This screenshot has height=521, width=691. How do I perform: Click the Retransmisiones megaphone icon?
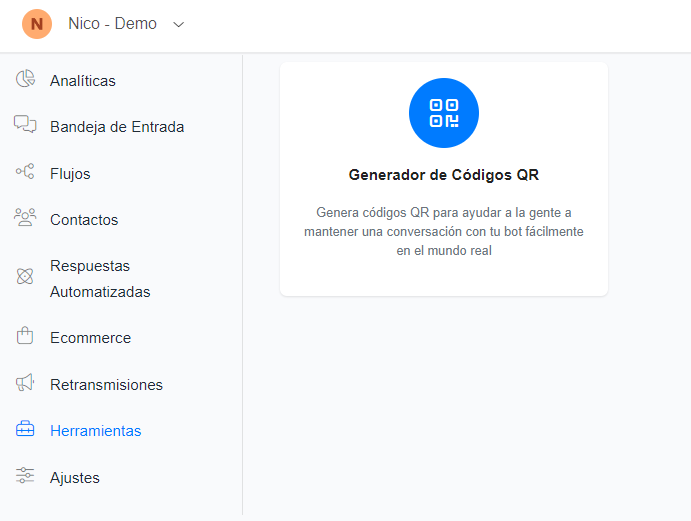coord(25,383)
